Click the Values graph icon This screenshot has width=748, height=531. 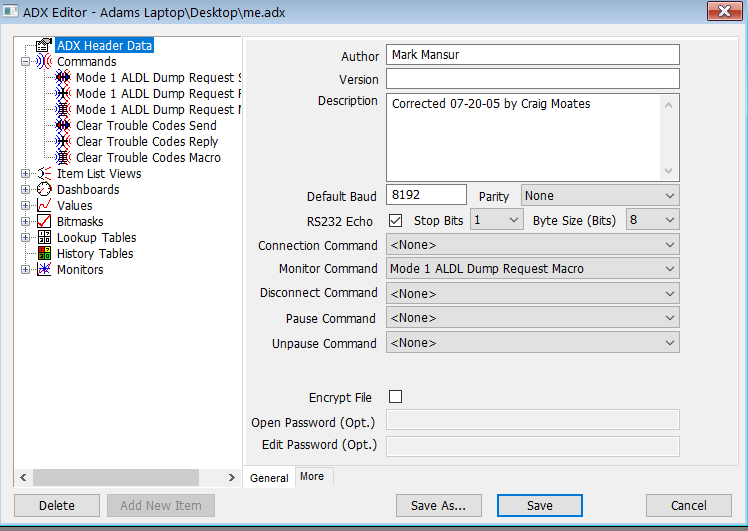pos(44,206)
